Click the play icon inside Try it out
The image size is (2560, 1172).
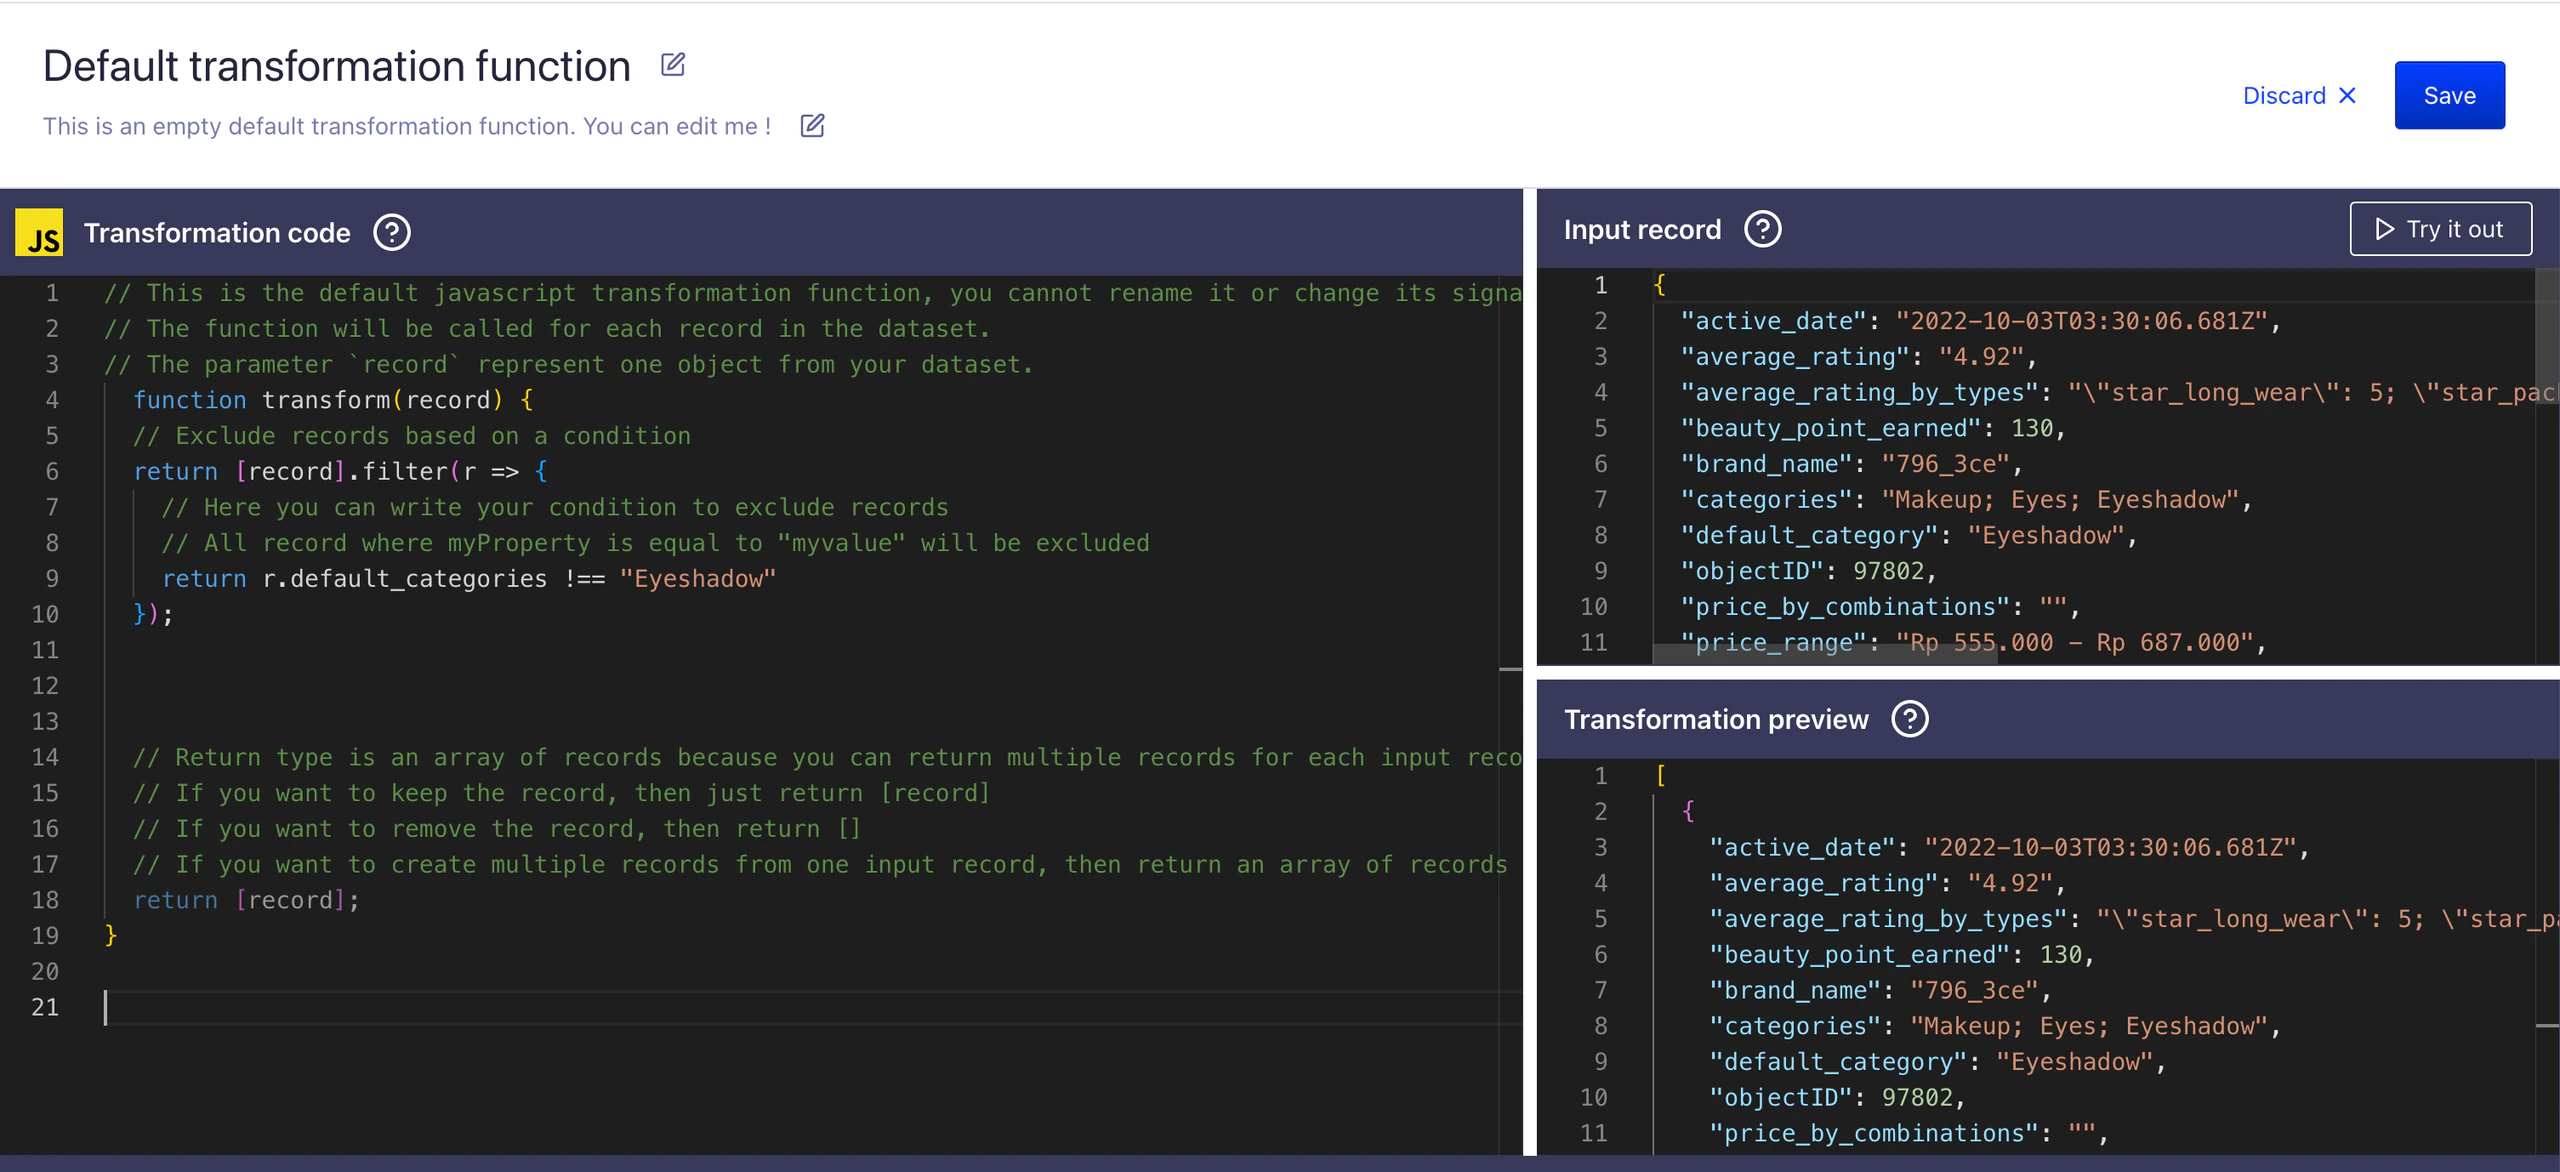tap(2384, 228)
